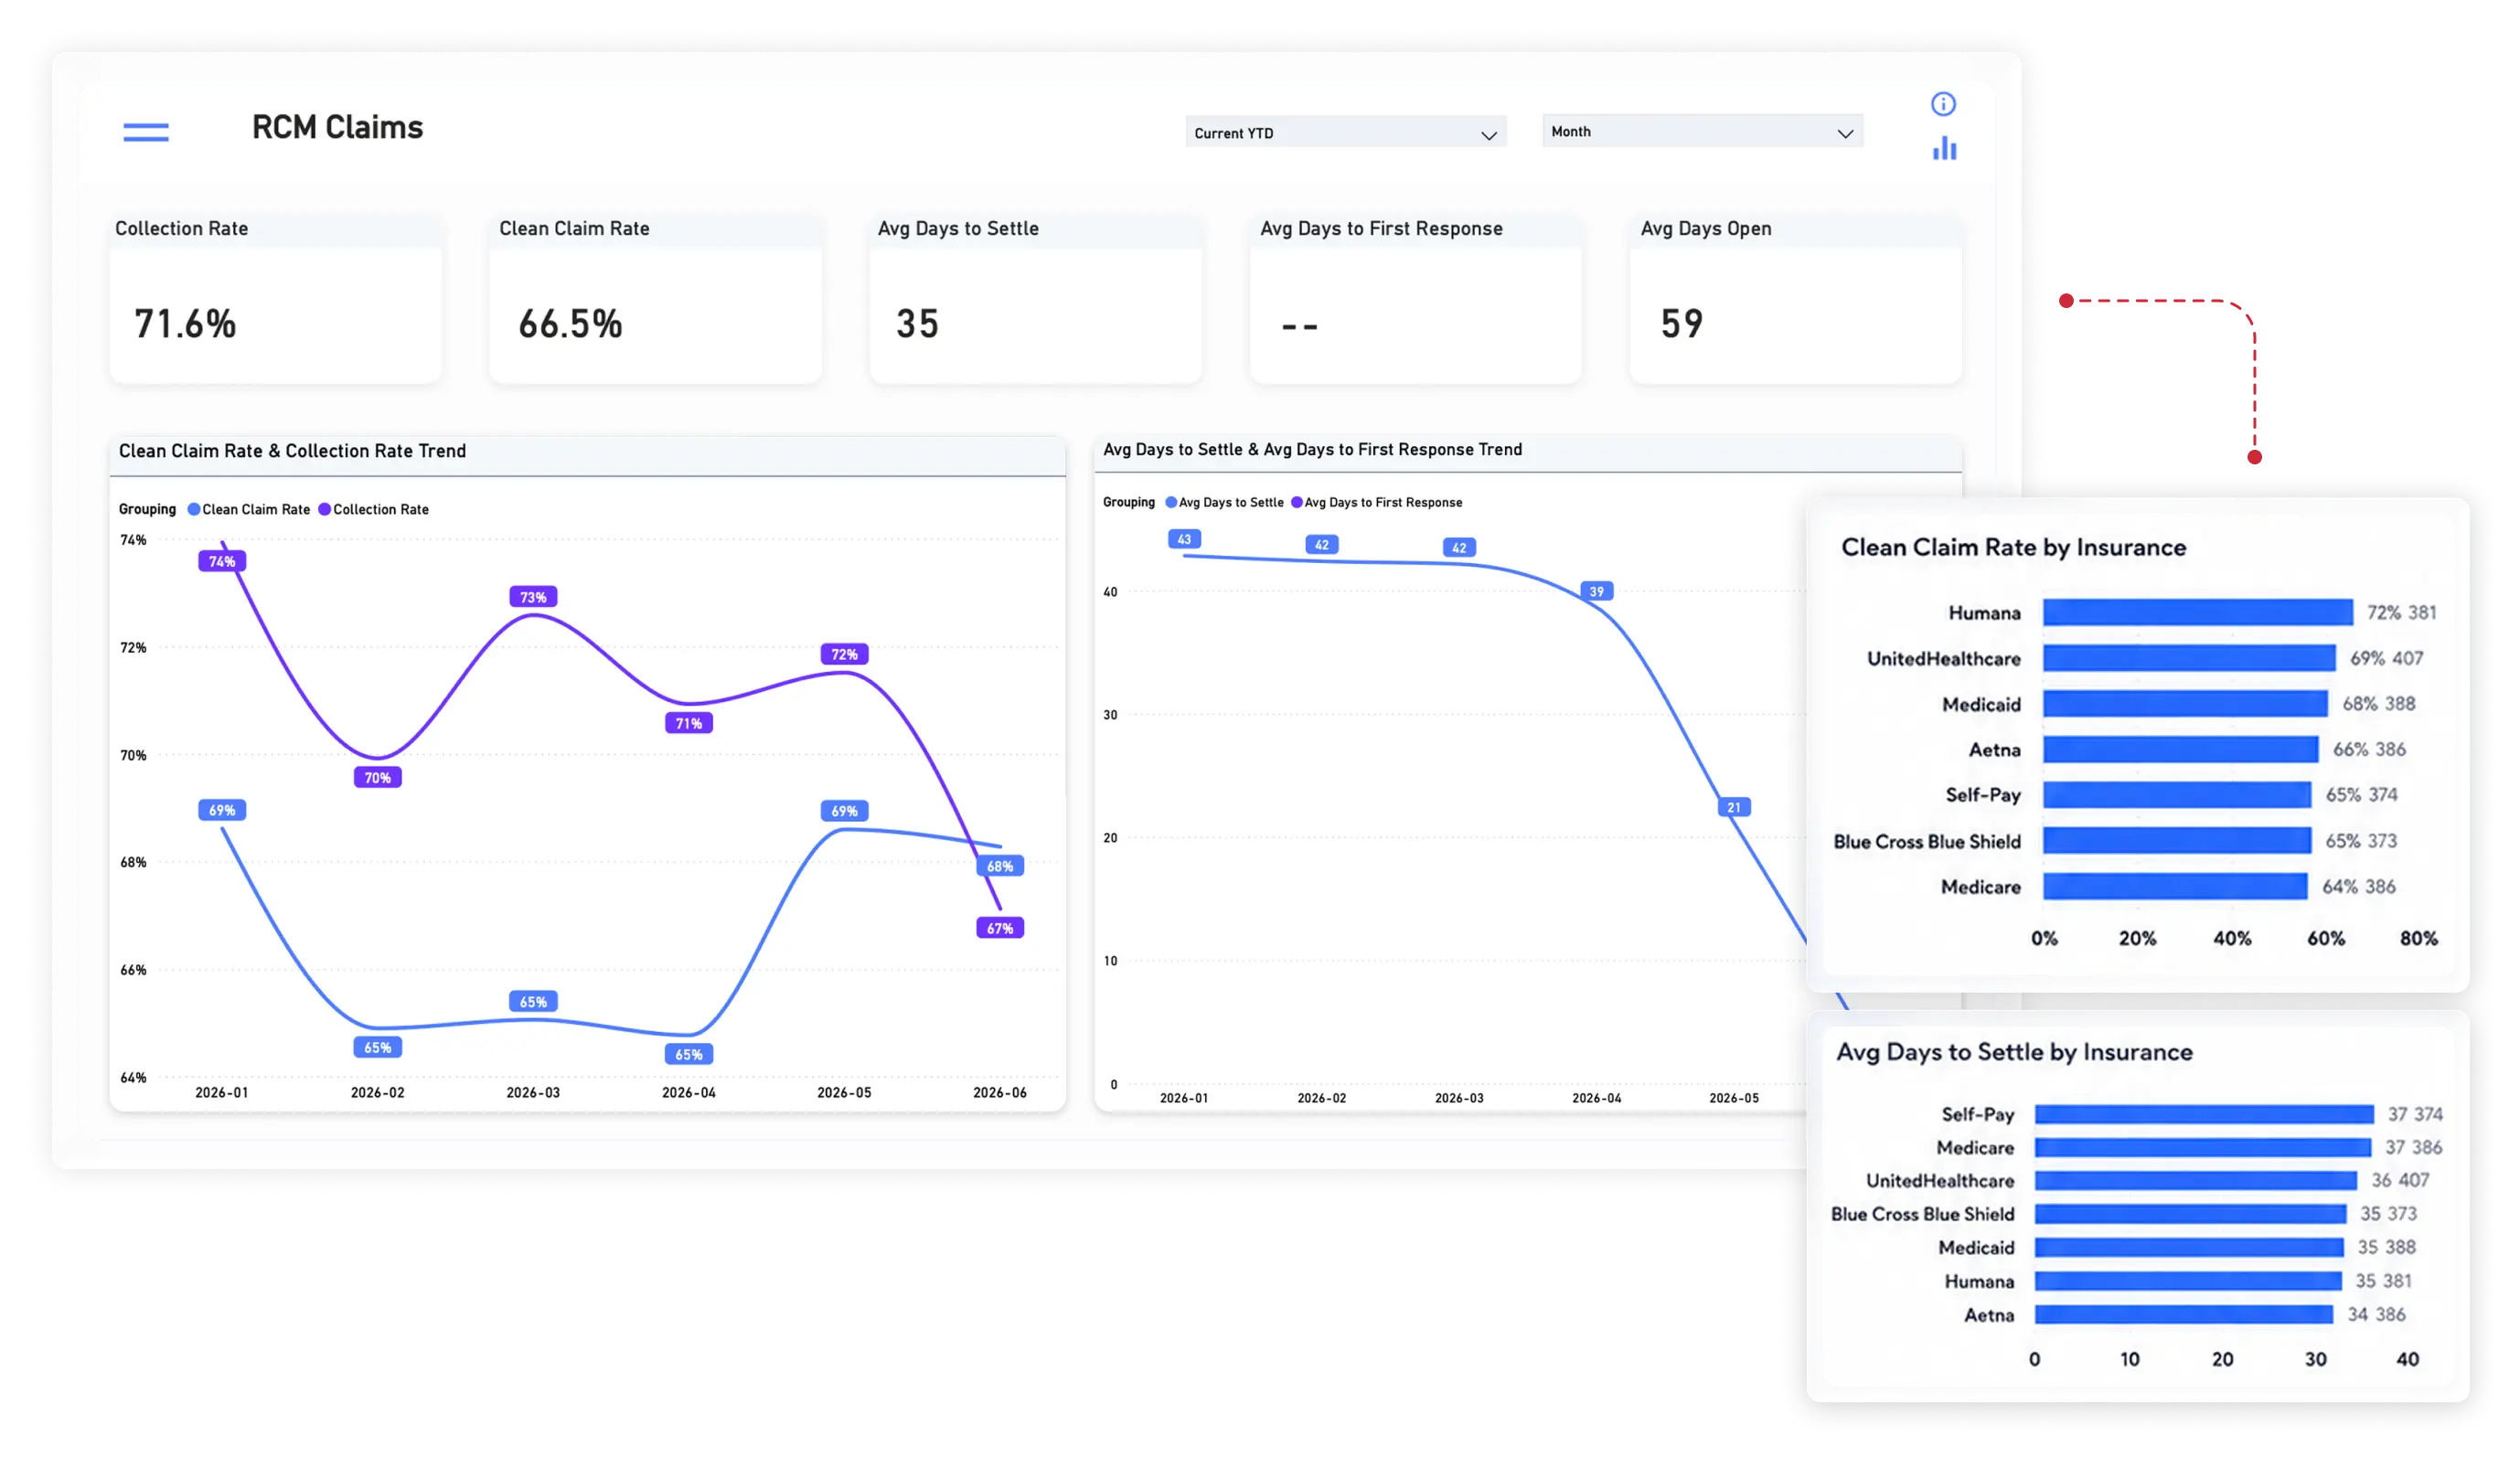2520x1458 pixels.
Task: Click the 72% Collection Rate data label
Action: [x=844, y=654]
